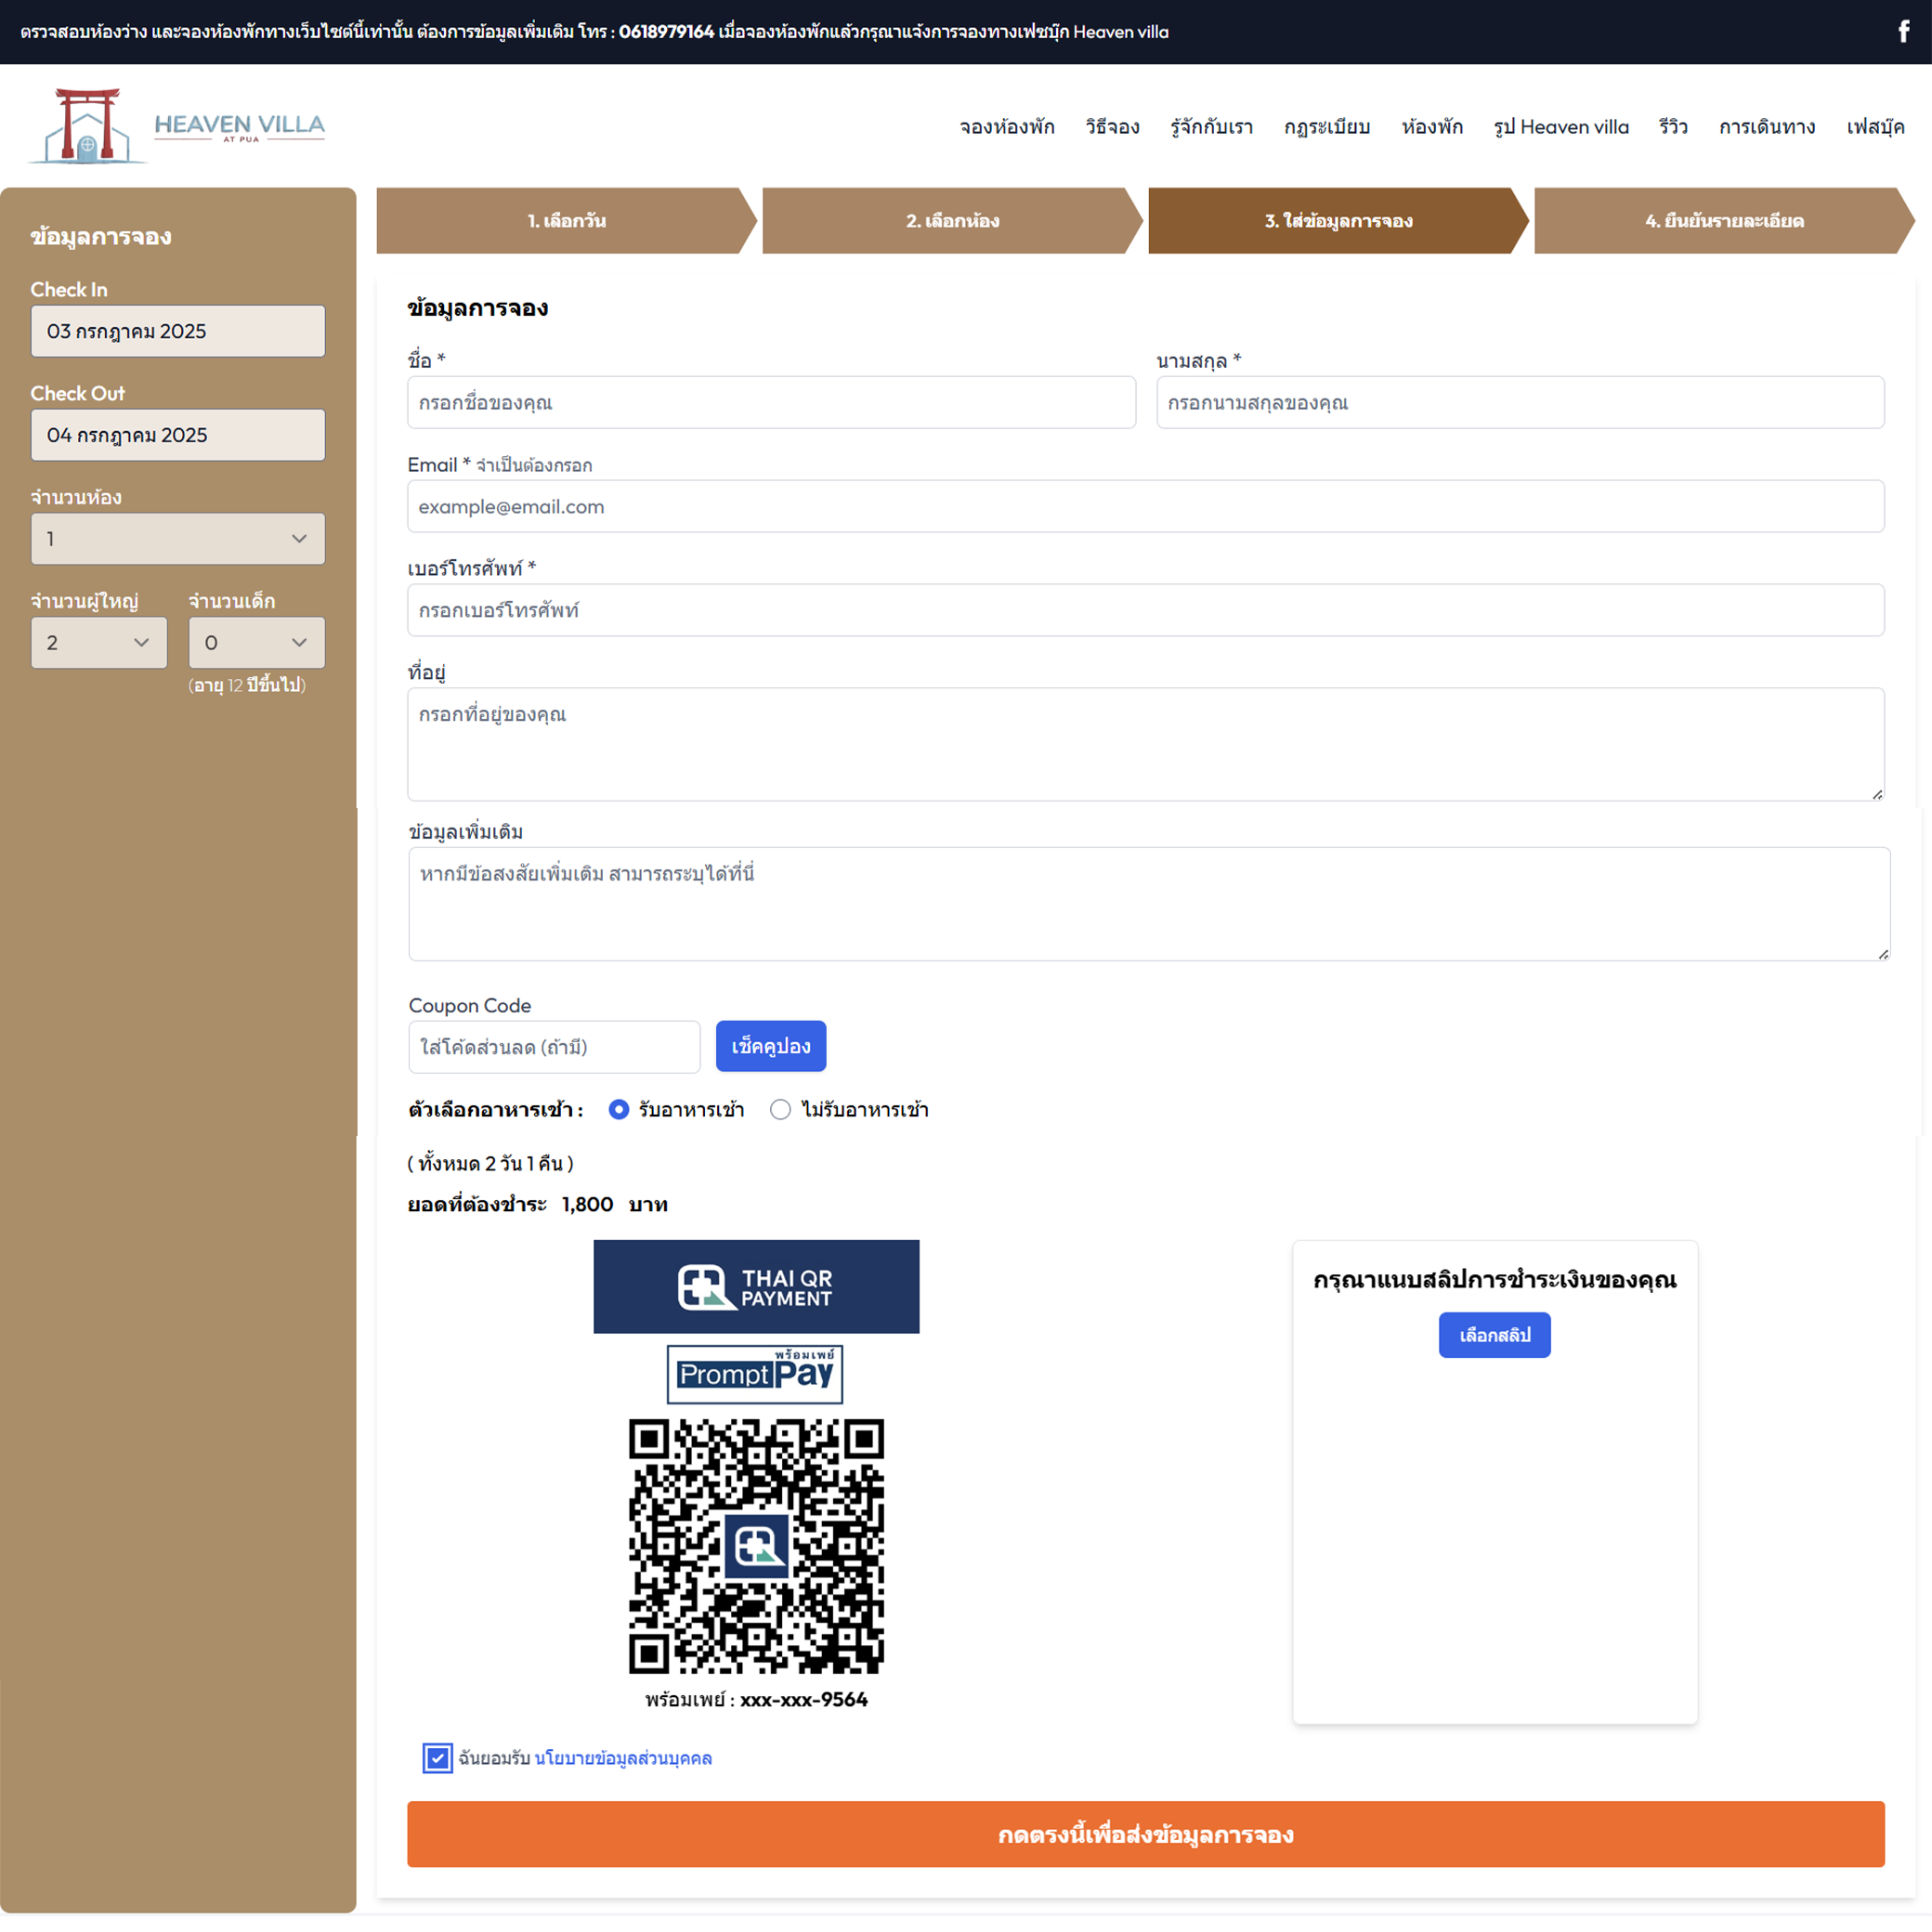The height and width of the screenshot is (1932, 1932).
Task: Focus the ชื่อ first name field
Action: pyautogui.click(x=772, y=403)
